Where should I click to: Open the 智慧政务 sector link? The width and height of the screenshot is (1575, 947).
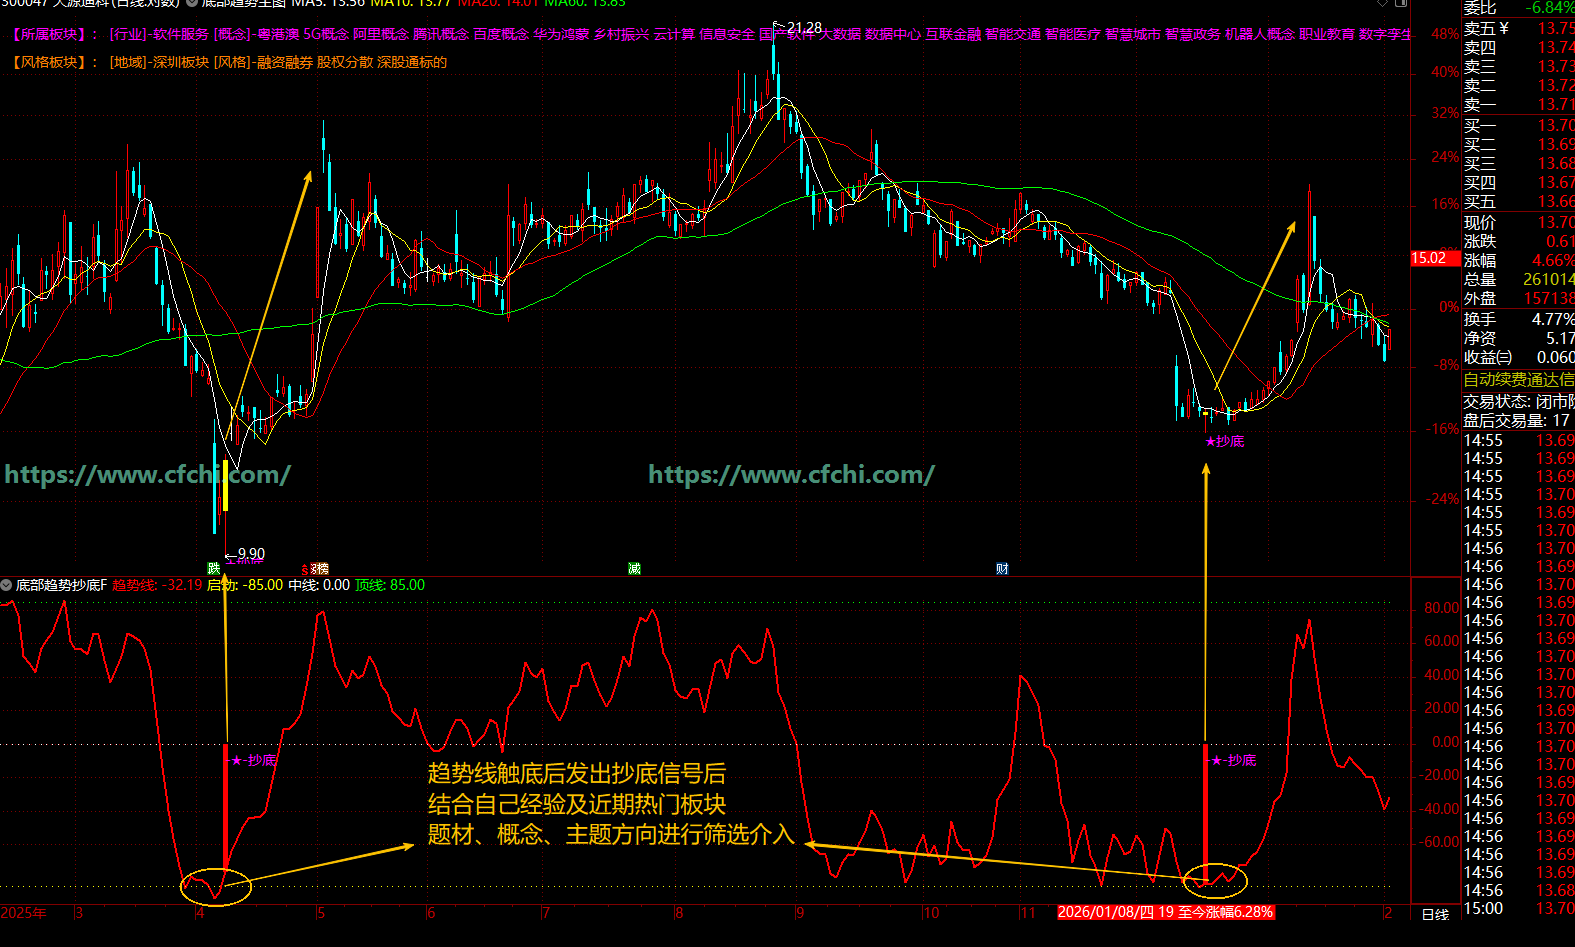point(1193,34)
